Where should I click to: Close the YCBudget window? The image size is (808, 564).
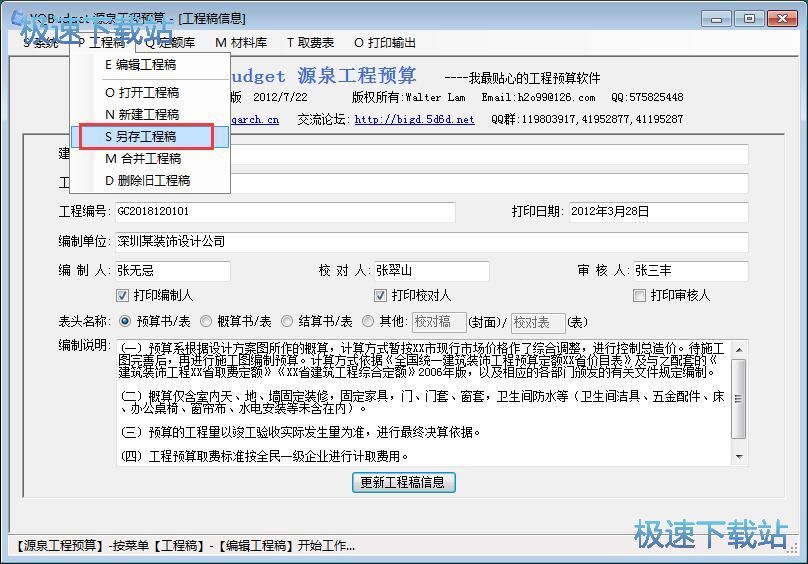(782, 19)
